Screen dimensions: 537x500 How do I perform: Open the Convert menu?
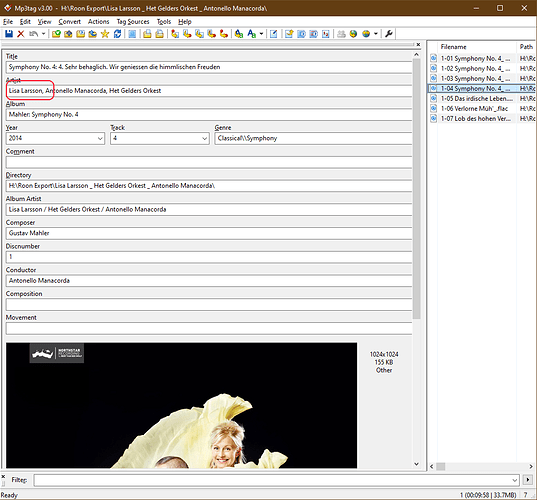(x=70, y=22)
